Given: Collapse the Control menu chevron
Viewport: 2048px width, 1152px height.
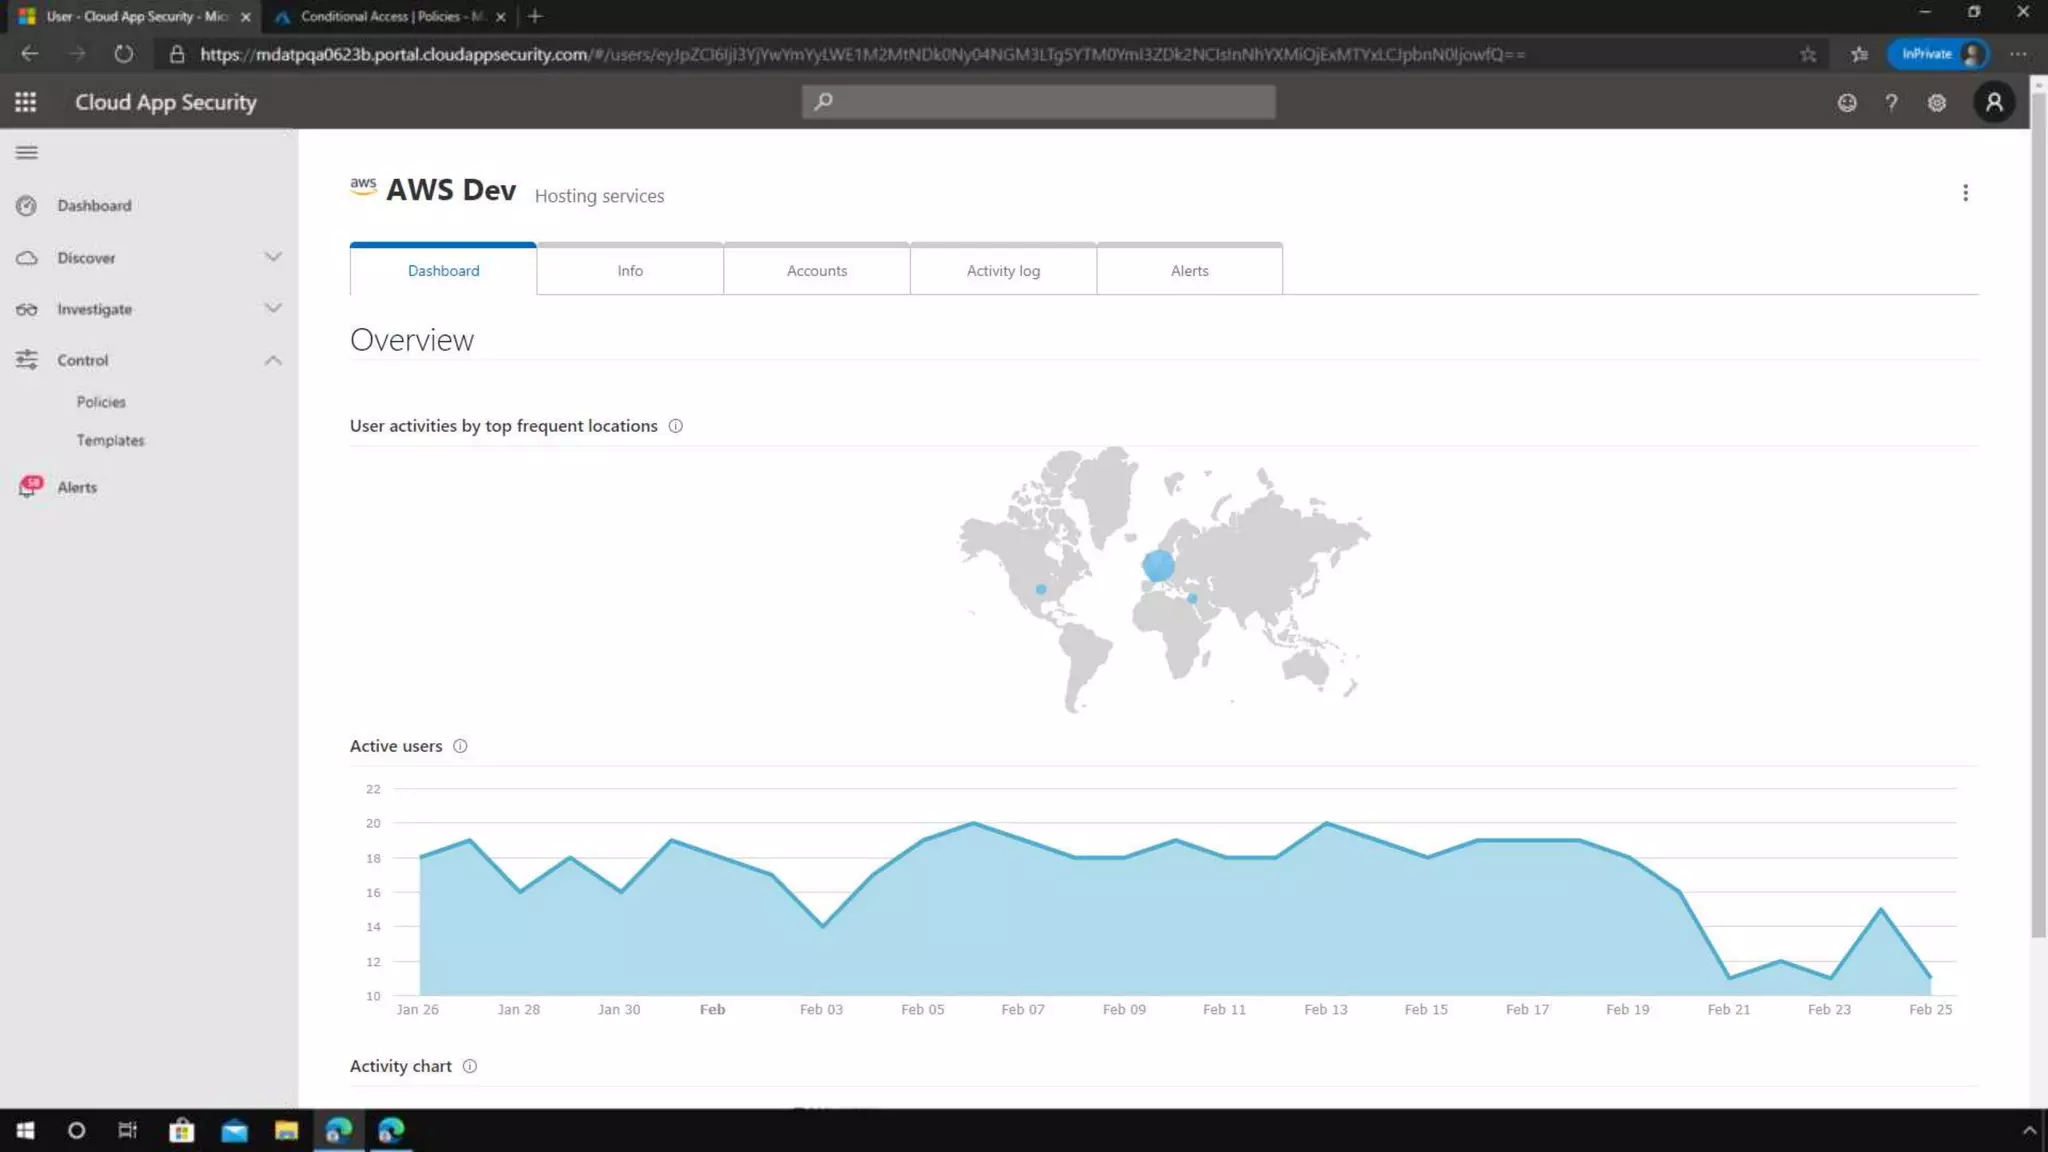Looking at the screenshot, I should [273, 360].
